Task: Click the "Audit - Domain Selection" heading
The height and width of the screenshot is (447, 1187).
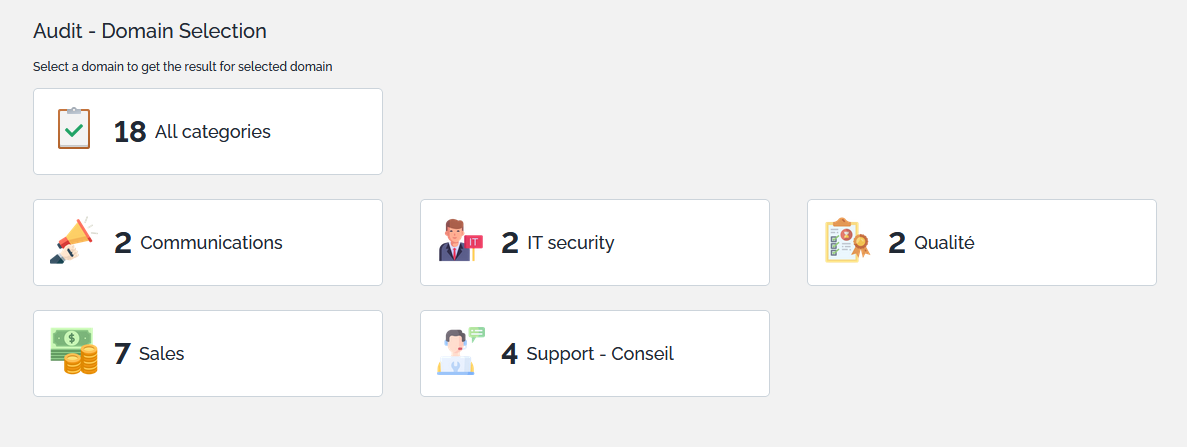Action: tap(150, 31)
